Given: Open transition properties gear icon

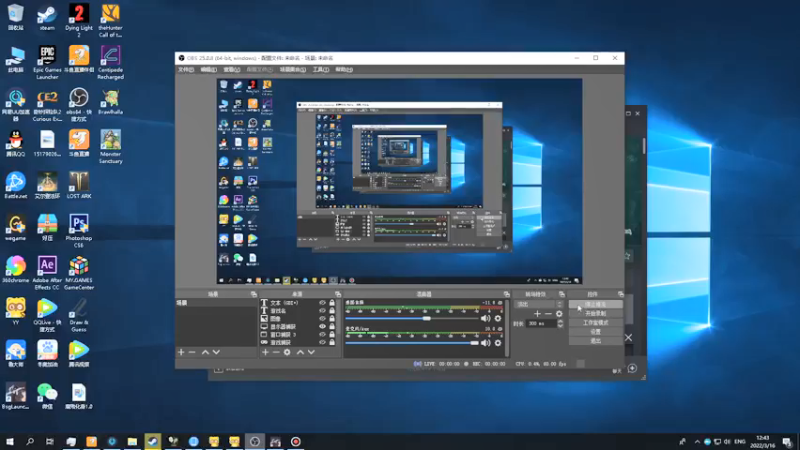Looking at the screenshot, I should tap(559, 314).
